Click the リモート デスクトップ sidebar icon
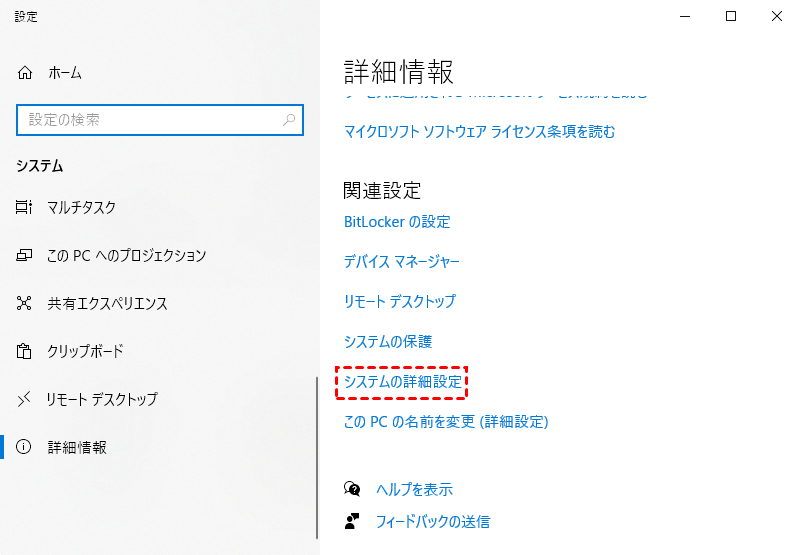Viewport: 800px width, 555px height. 24,399
